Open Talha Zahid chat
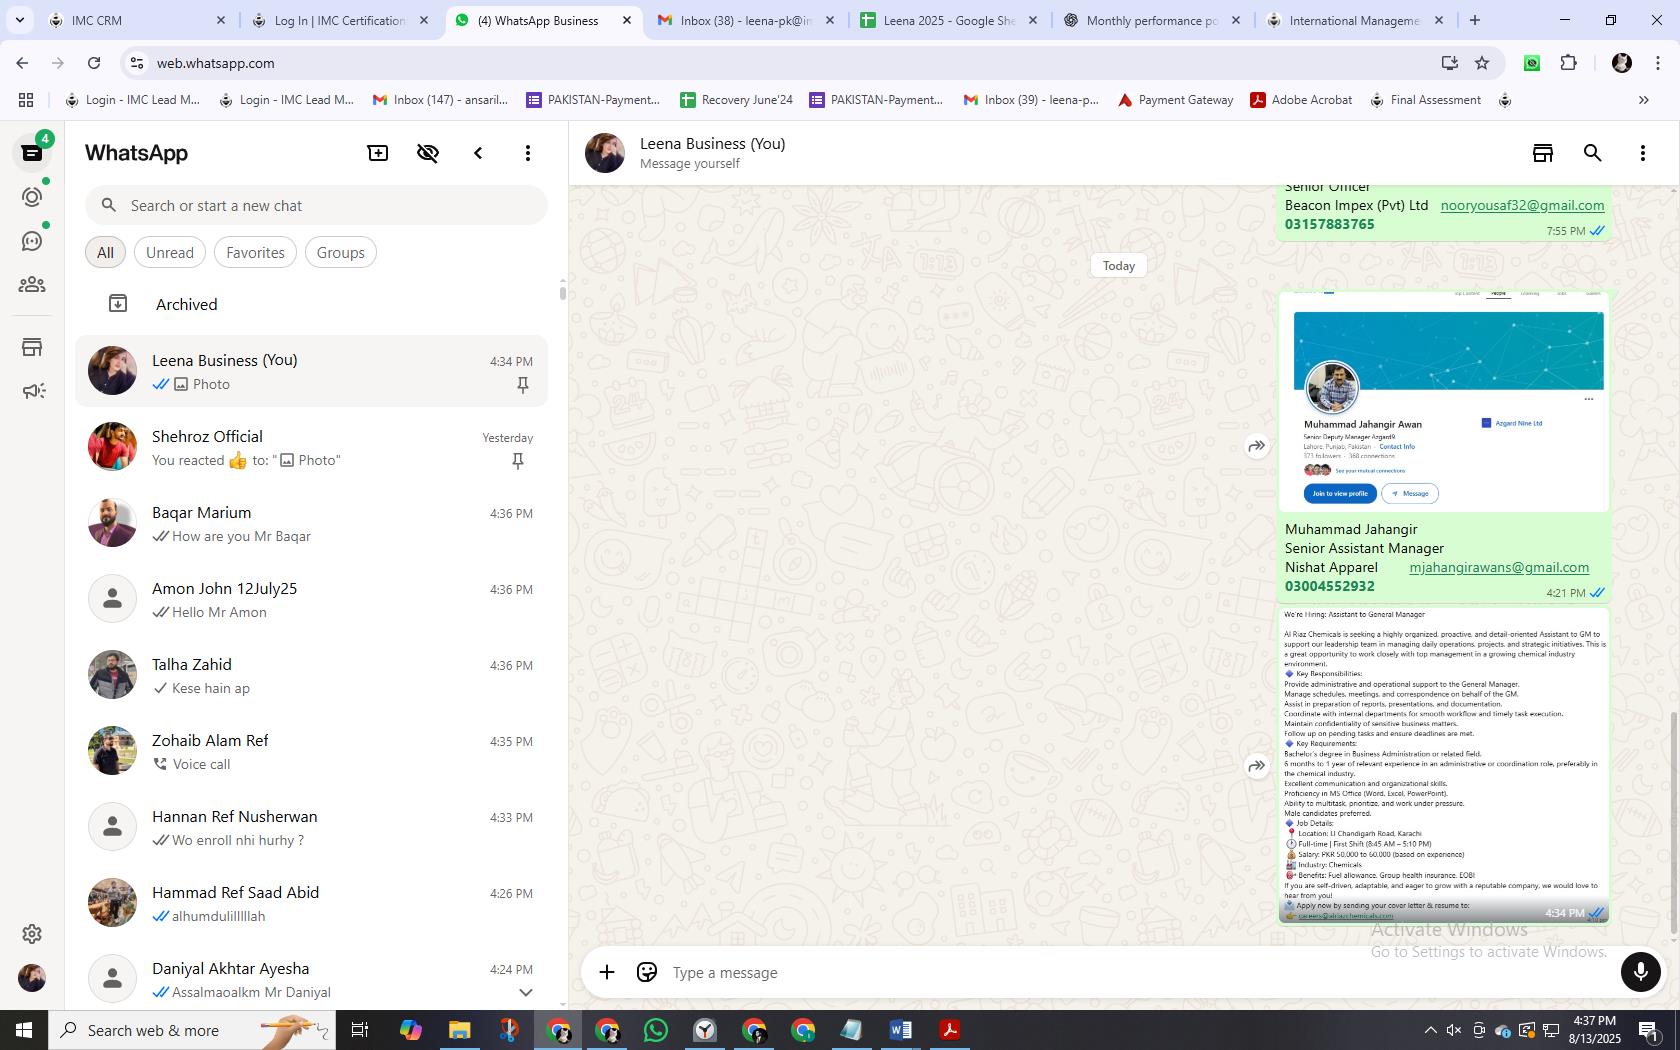Screen dimensions: 1680x1050 [x=312, y=675]
